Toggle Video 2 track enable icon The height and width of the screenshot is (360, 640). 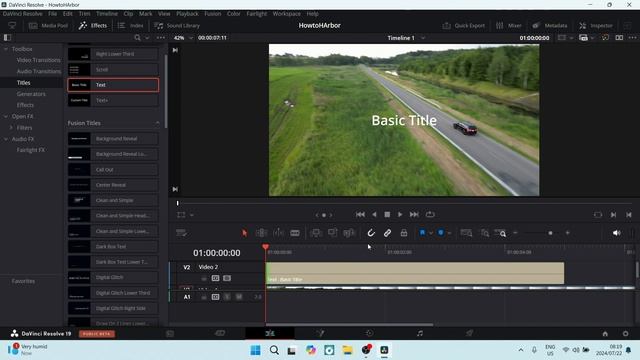coord(227,278)
